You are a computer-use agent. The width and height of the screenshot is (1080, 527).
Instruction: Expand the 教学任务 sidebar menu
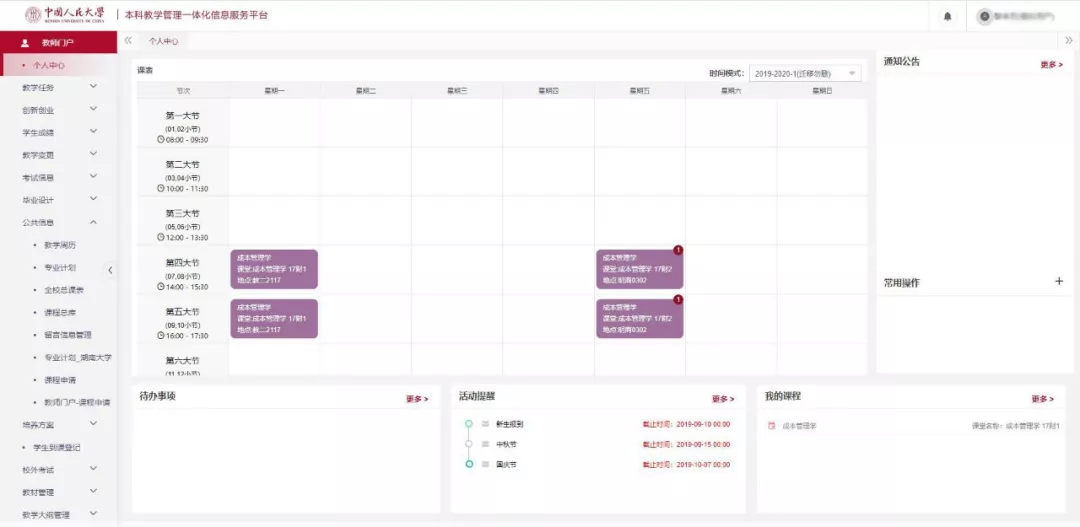coord(58,87)
